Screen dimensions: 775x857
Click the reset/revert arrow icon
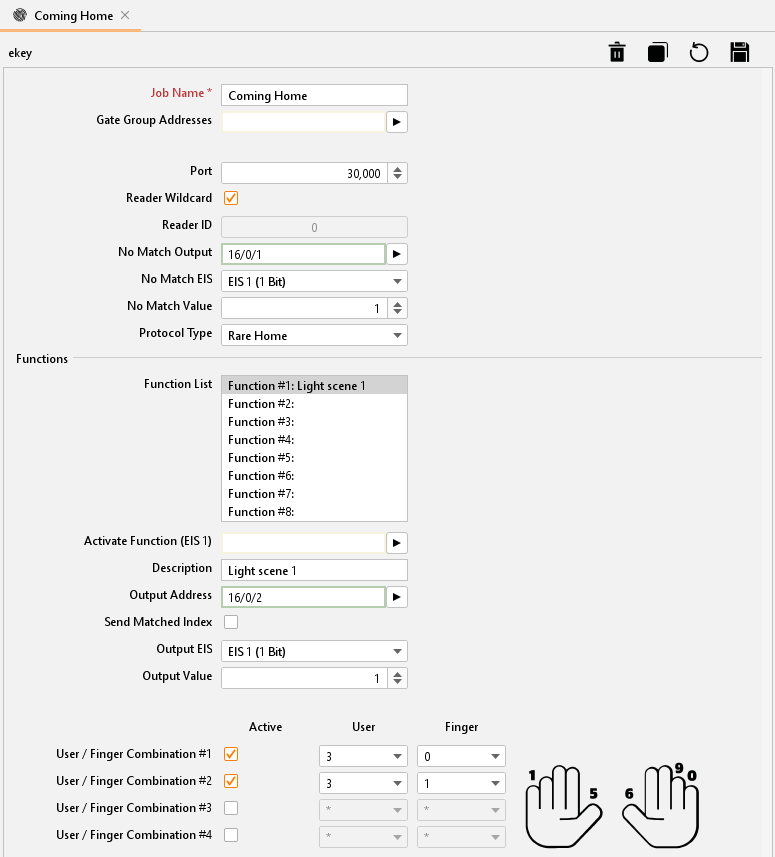coord(699,53)
